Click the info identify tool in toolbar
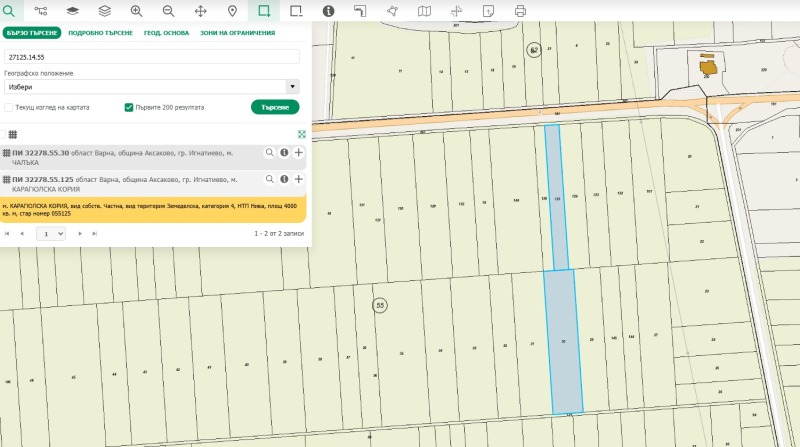The width and height of the screenshot is (800, 447). click(328, 11)
